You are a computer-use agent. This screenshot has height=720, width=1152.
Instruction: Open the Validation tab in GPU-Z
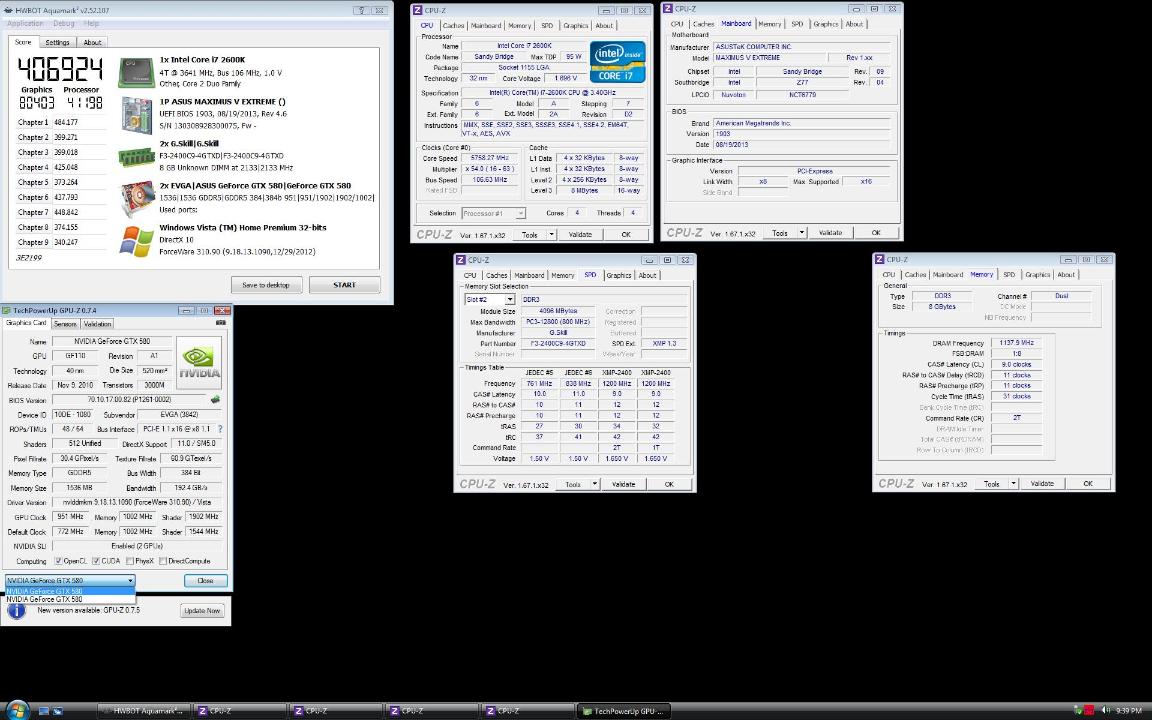click(97, 324)
